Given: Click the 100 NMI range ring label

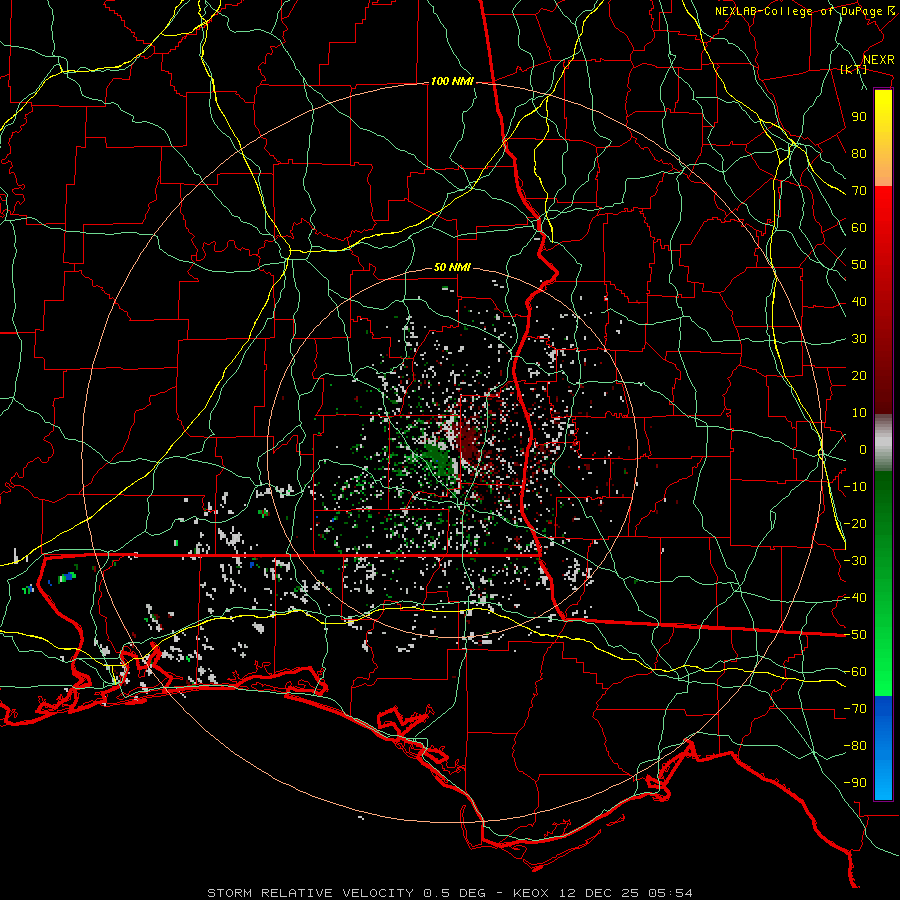Looking at the screenshot, I should click(x=452, y=82).
